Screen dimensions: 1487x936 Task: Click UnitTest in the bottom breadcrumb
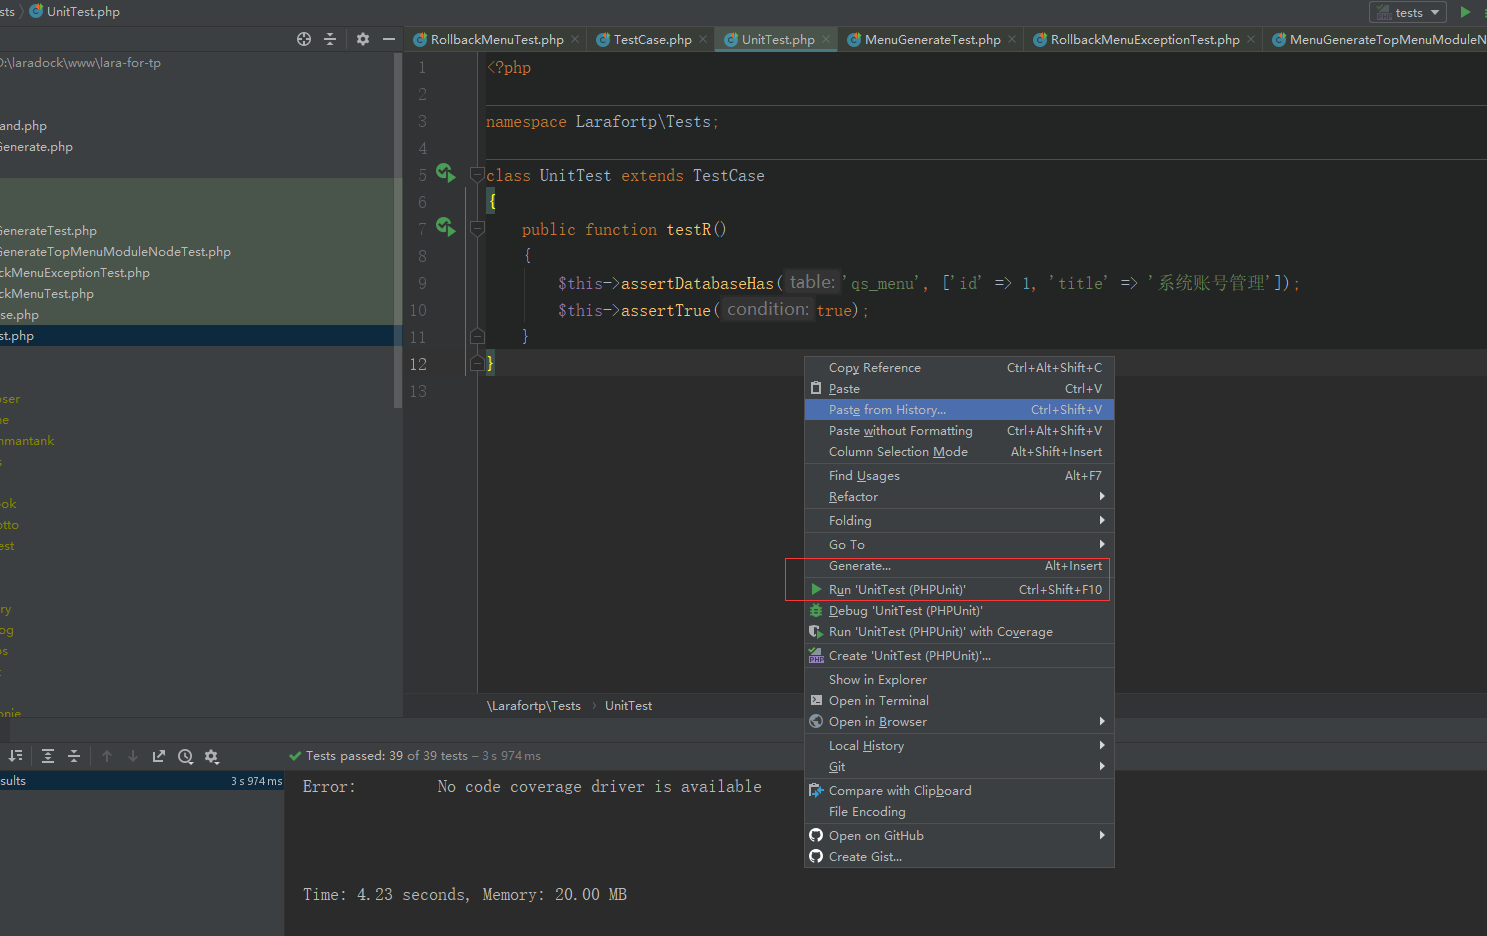point(628,706)
